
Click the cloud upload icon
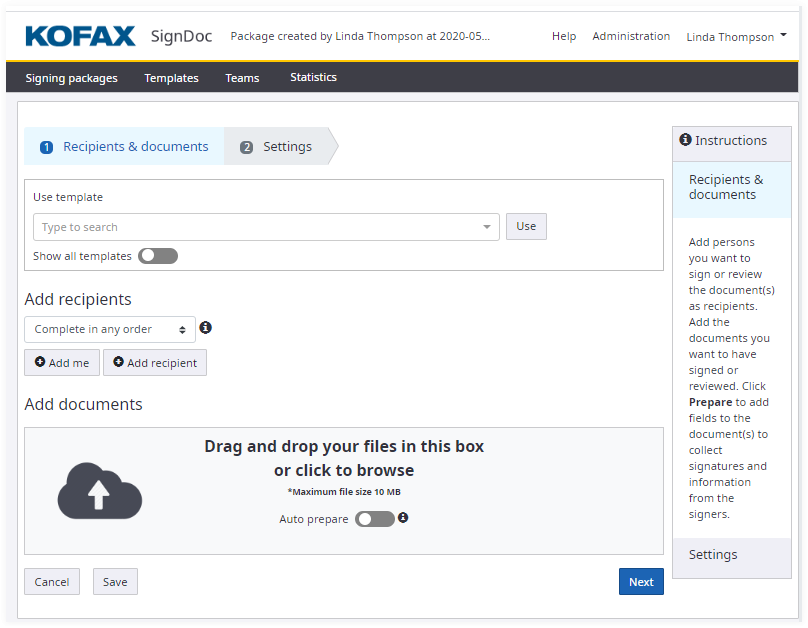pyautogui.click(x=99, y=491)
